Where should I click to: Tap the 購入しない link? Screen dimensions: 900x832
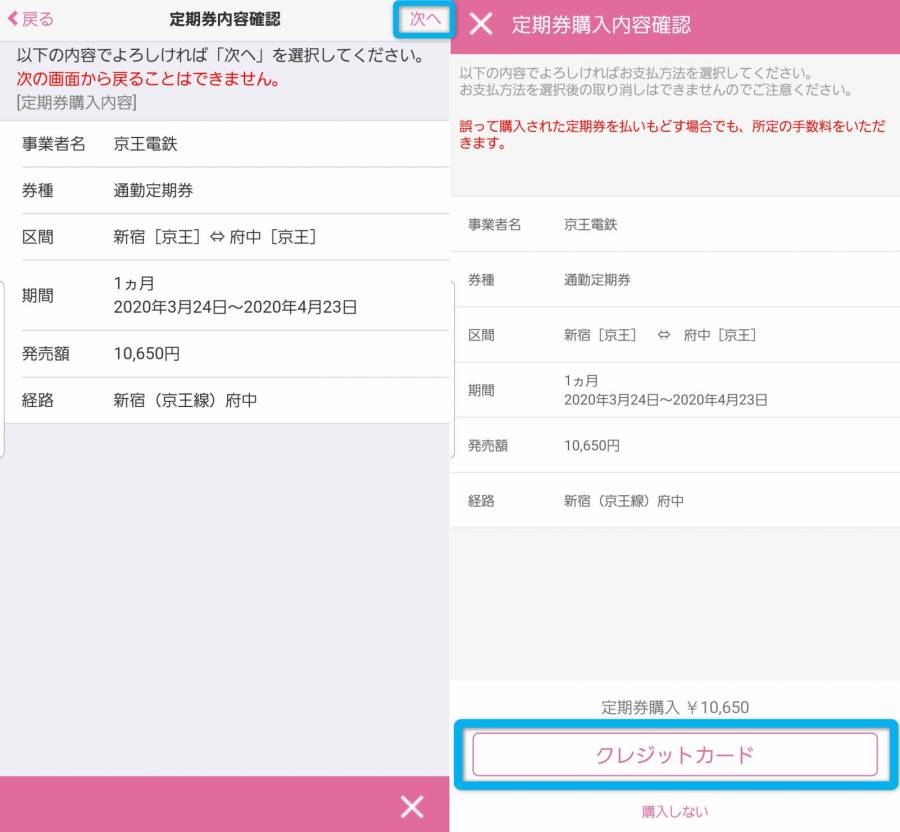[x=675, y=811]
